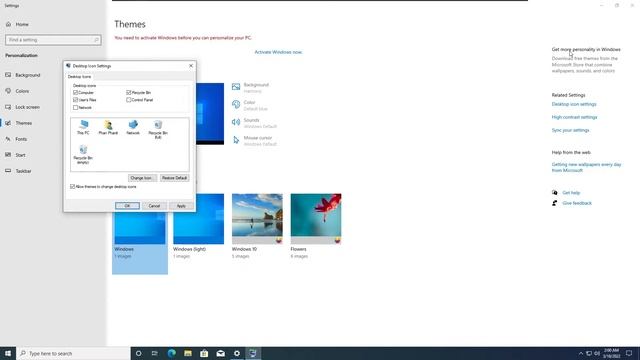Viewport: 640px width, 360px height.
Task: Open the High contrast settings link
Action: (x=574, y=117)
